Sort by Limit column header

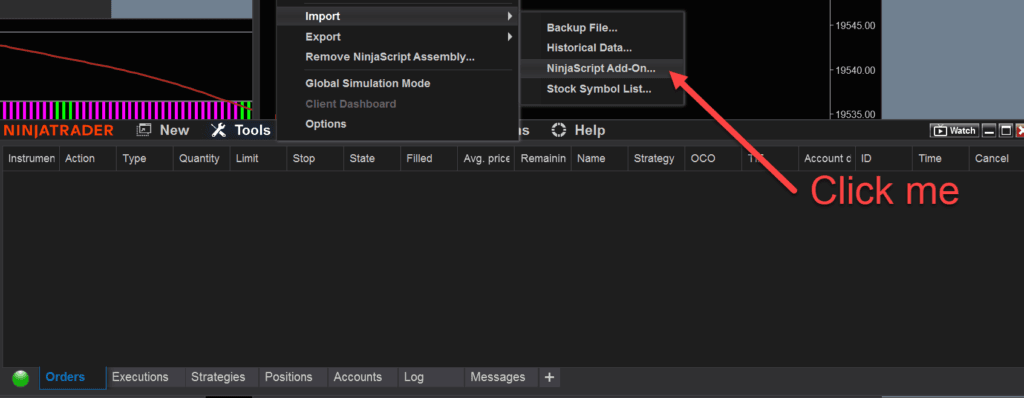click(x=258, y=159)
